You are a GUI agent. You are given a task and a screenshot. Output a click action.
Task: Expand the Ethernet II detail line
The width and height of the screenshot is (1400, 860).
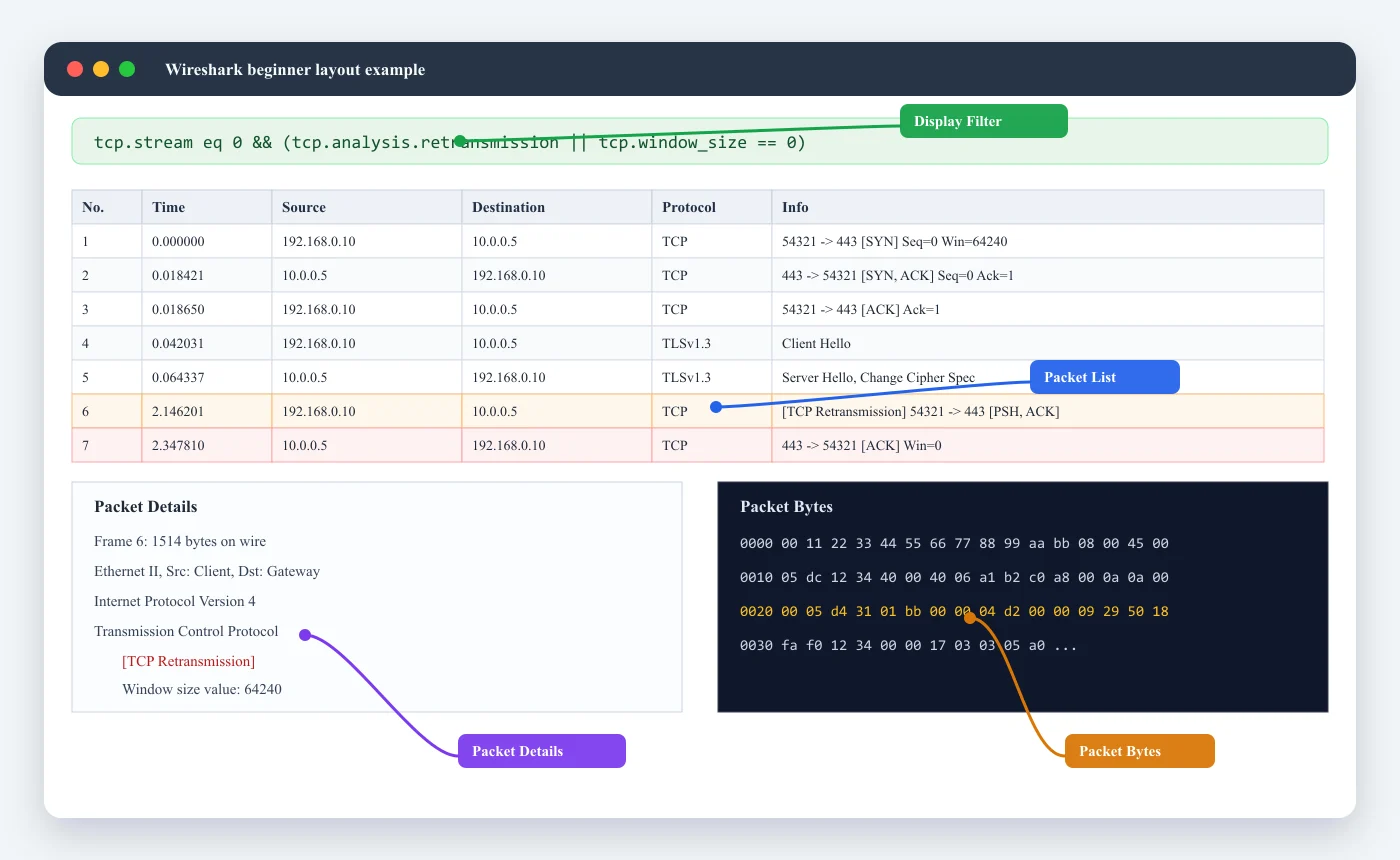point(207,571)
